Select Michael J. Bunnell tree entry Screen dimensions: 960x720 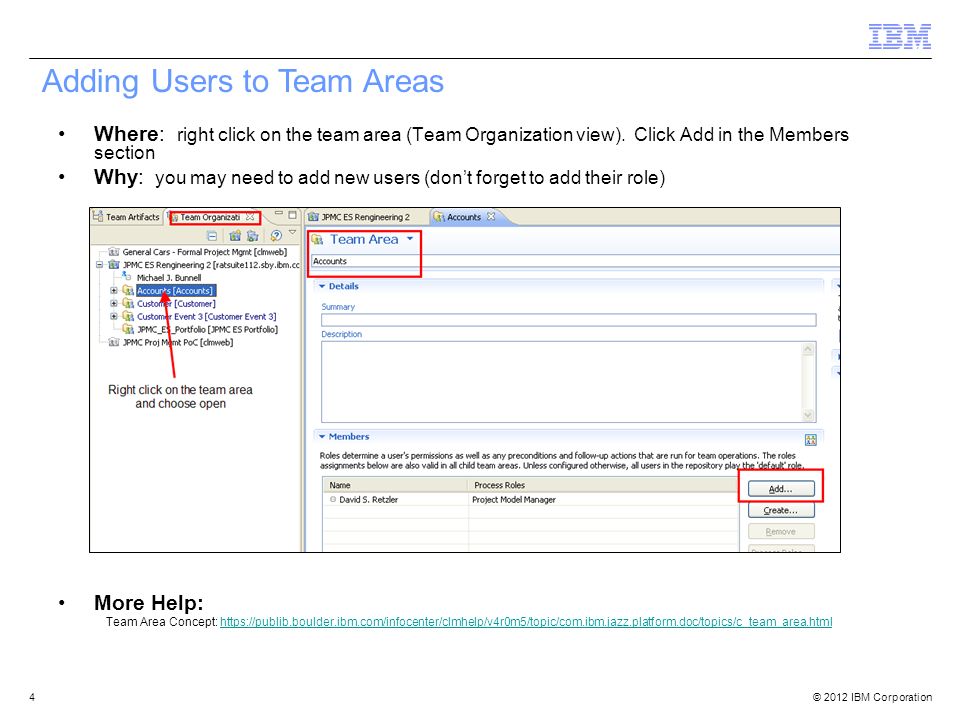(169, 278)
